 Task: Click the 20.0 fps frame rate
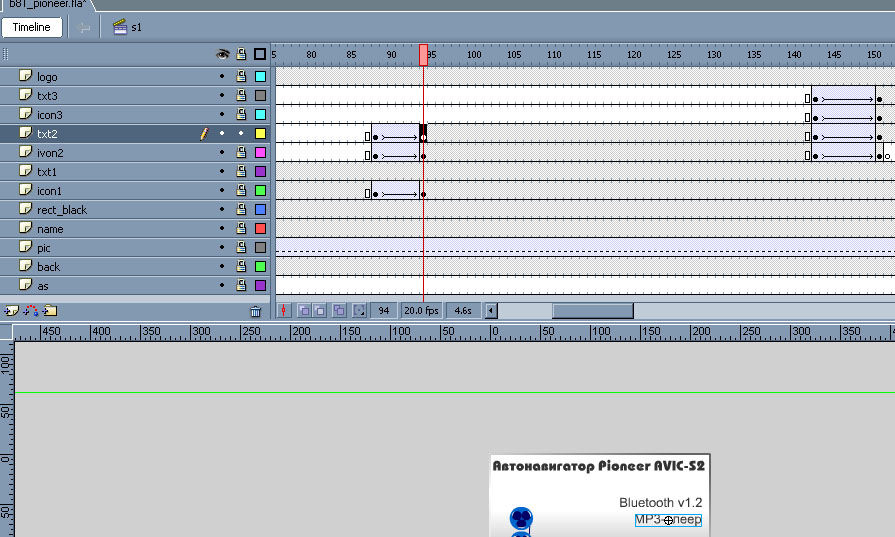[421, 310]
